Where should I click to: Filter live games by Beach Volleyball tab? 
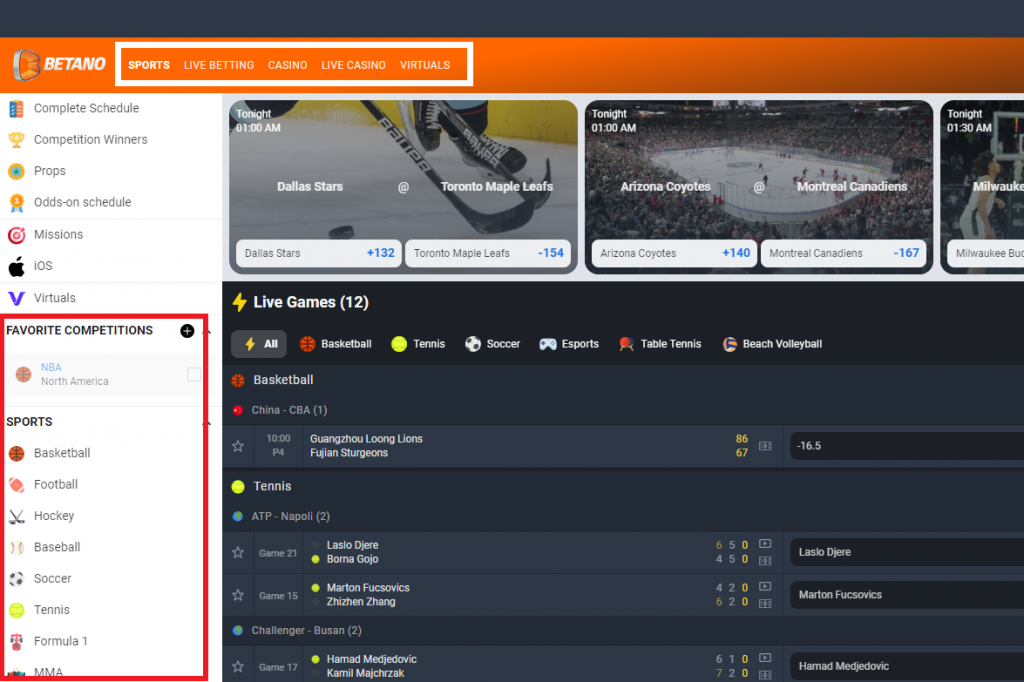click(773, 344)
